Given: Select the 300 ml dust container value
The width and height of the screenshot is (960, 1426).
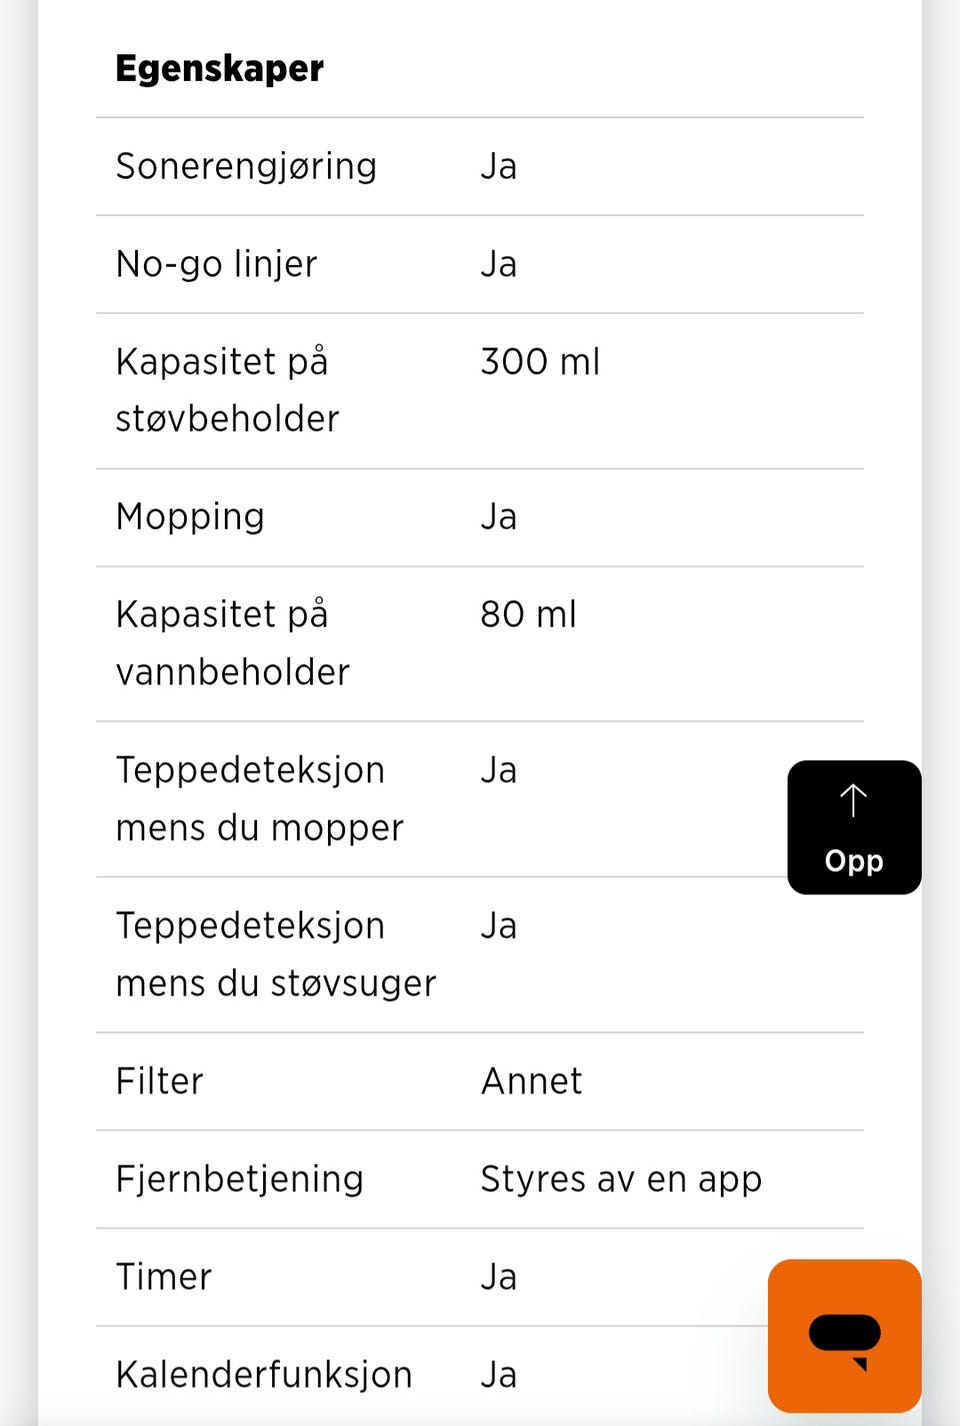Looking at the screenshot, I should tap(540, 361).
